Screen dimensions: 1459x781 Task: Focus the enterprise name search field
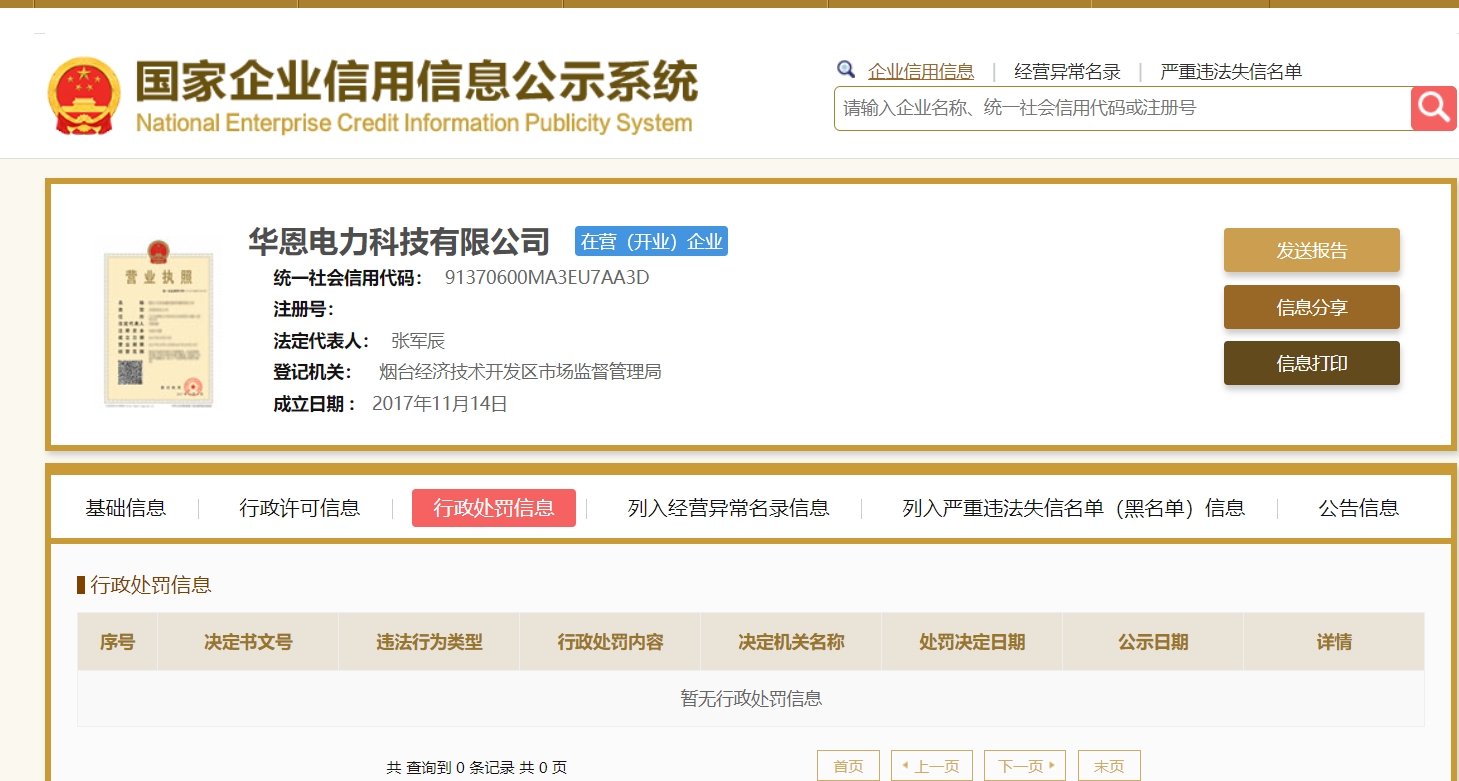[x=1122, y=108]
